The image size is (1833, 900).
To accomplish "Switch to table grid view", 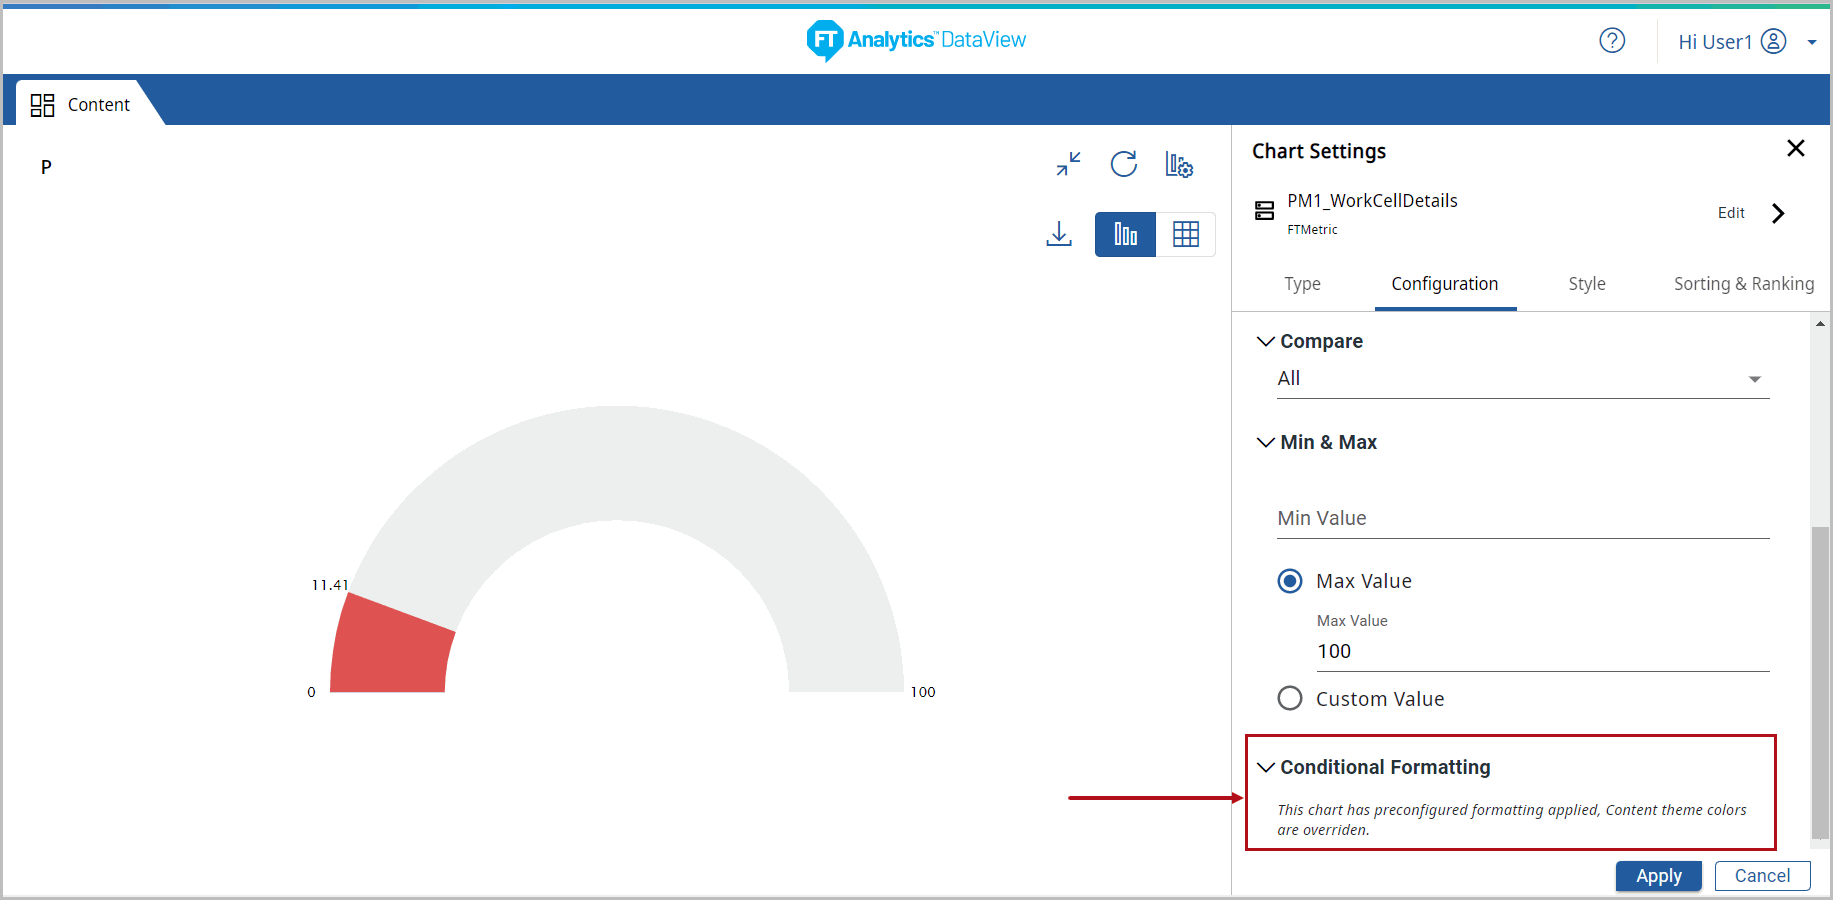I will [1186, 235].
